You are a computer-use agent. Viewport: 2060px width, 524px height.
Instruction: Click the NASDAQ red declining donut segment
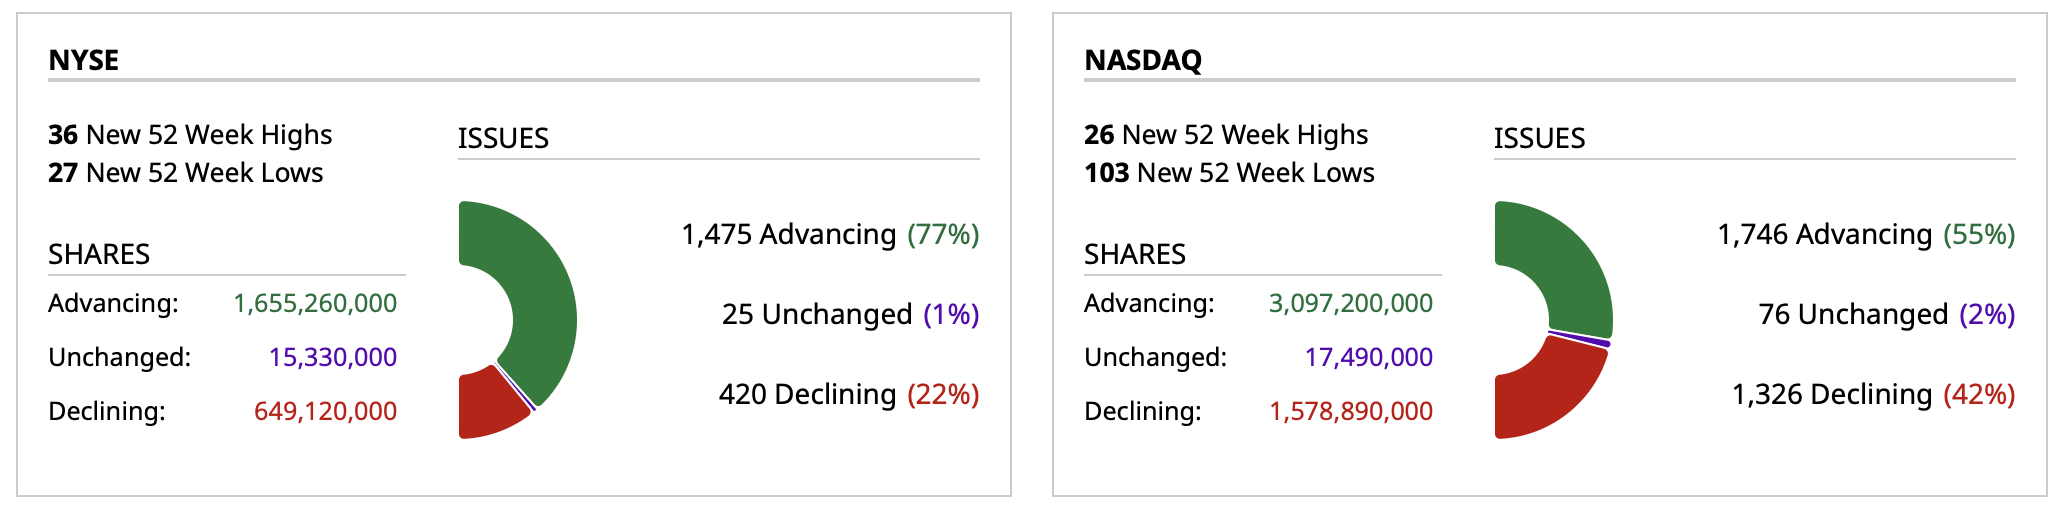[1545, 395]
